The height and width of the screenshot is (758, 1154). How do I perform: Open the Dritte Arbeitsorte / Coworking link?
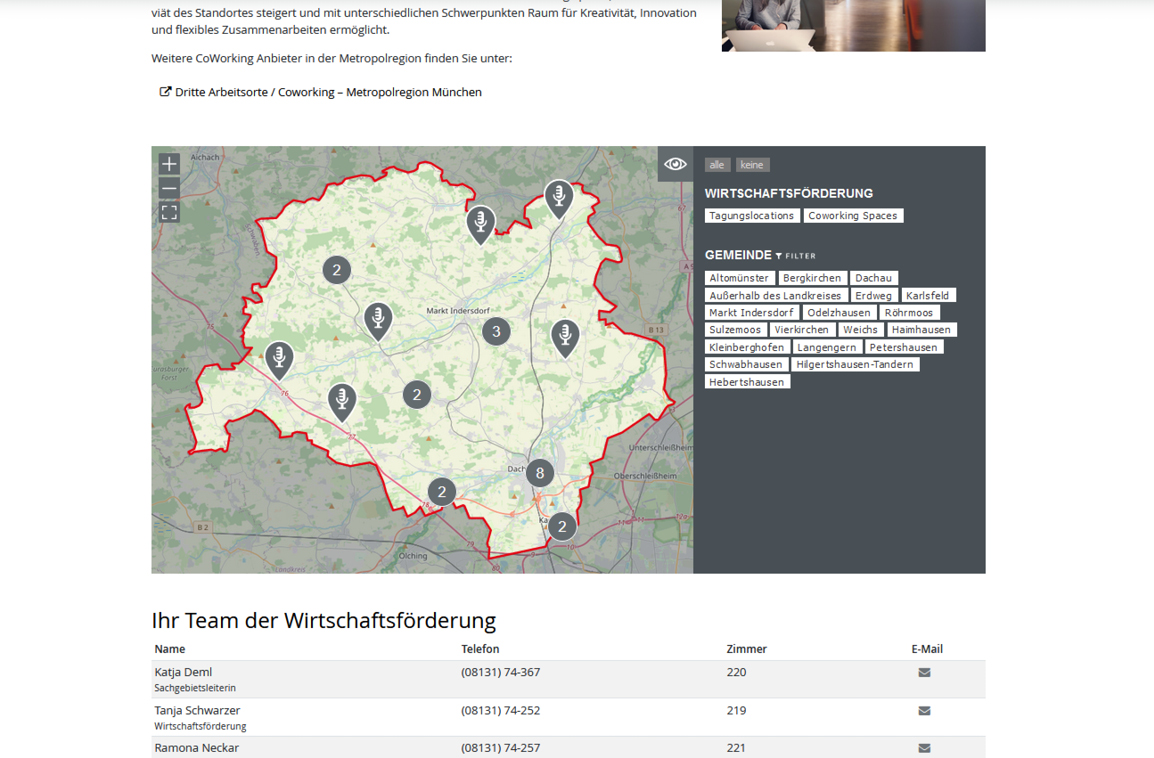328,92
